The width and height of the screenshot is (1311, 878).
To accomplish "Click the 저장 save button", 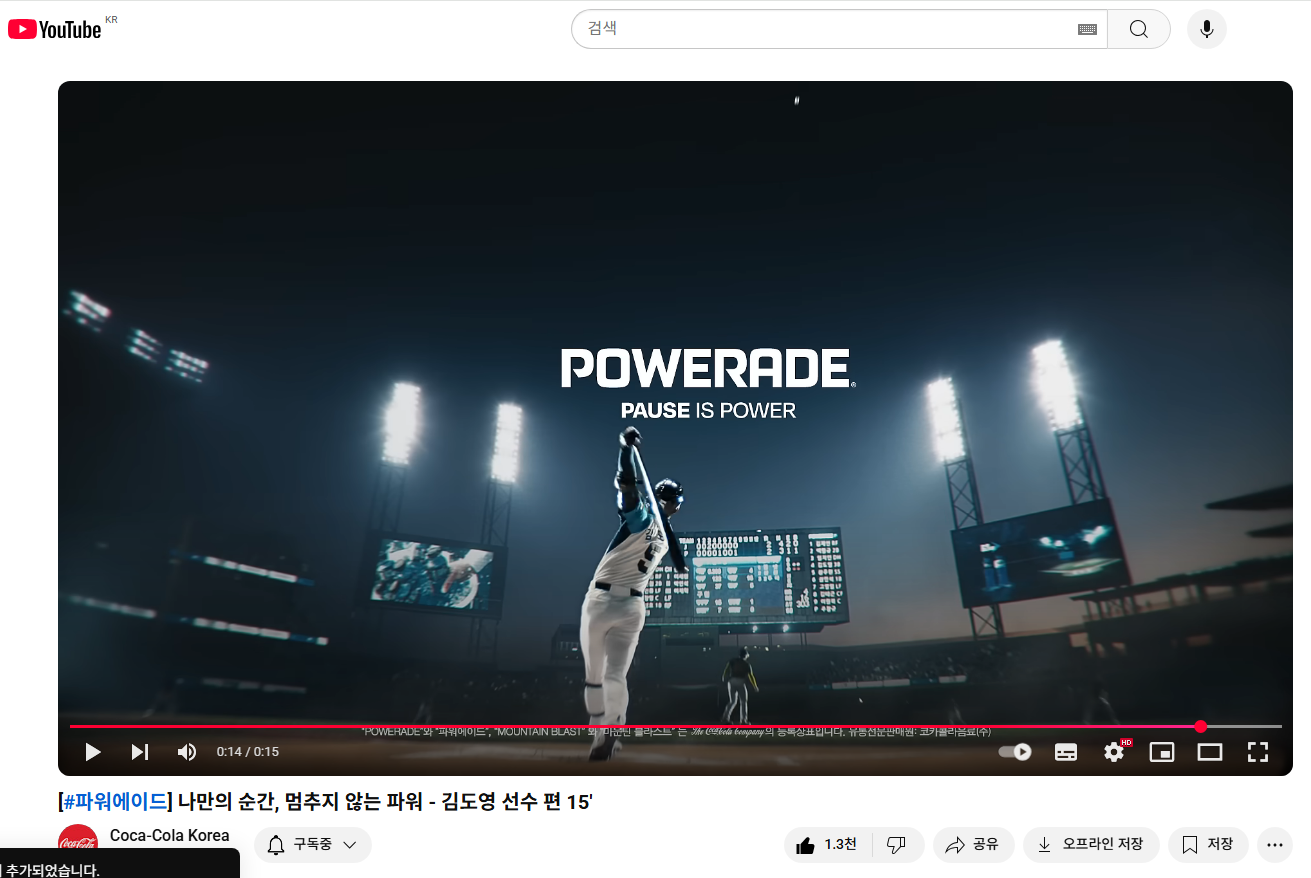I will pyautogui.click(x=1208, y=845).
